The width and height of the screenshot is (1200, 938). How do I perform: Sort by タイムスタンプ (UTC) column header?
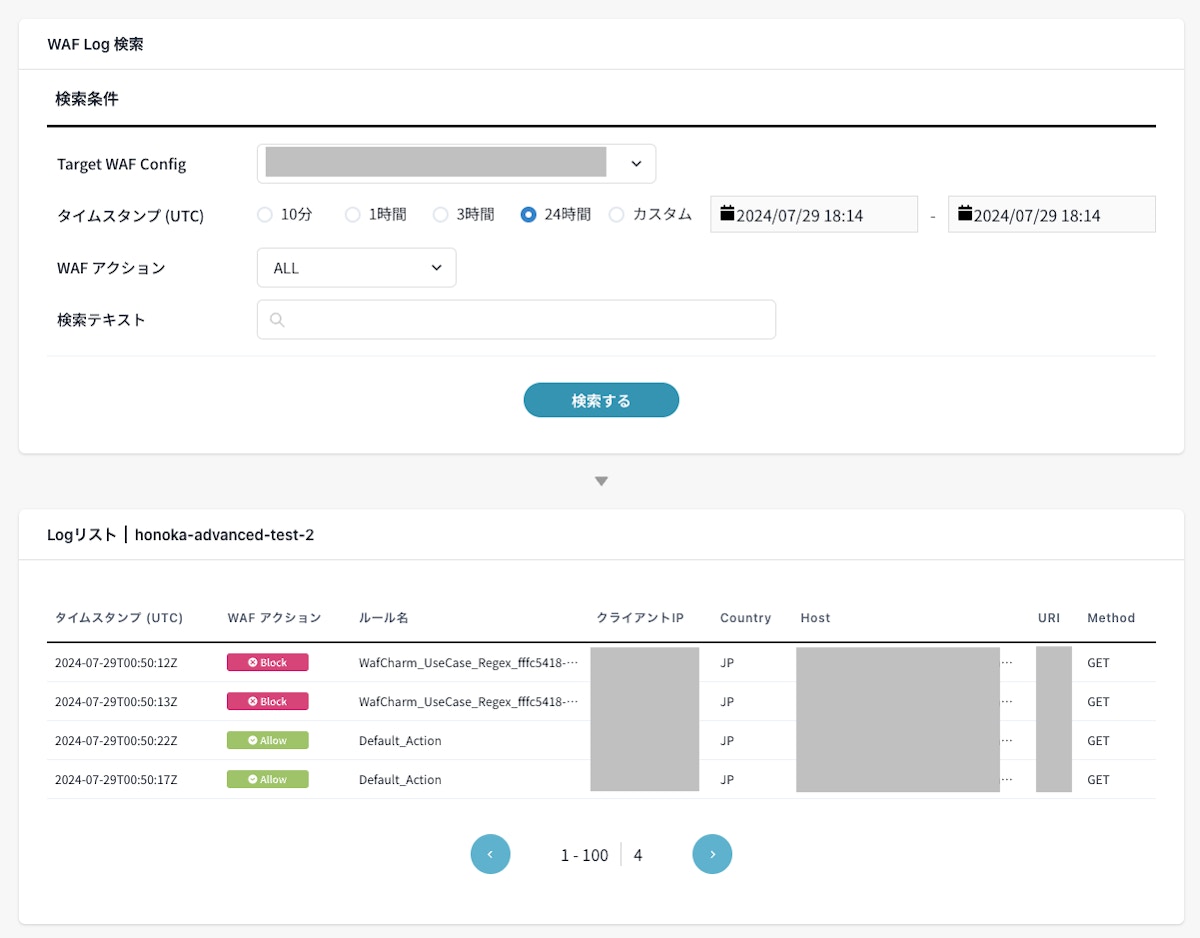pos(119,618)
